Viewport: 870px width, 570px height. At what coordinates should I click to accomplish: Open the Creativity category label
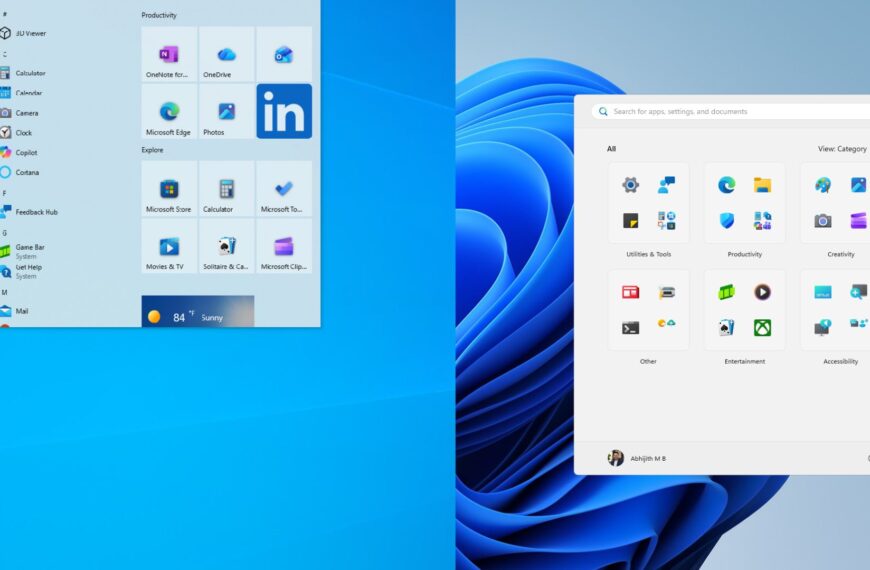point(841,254)
